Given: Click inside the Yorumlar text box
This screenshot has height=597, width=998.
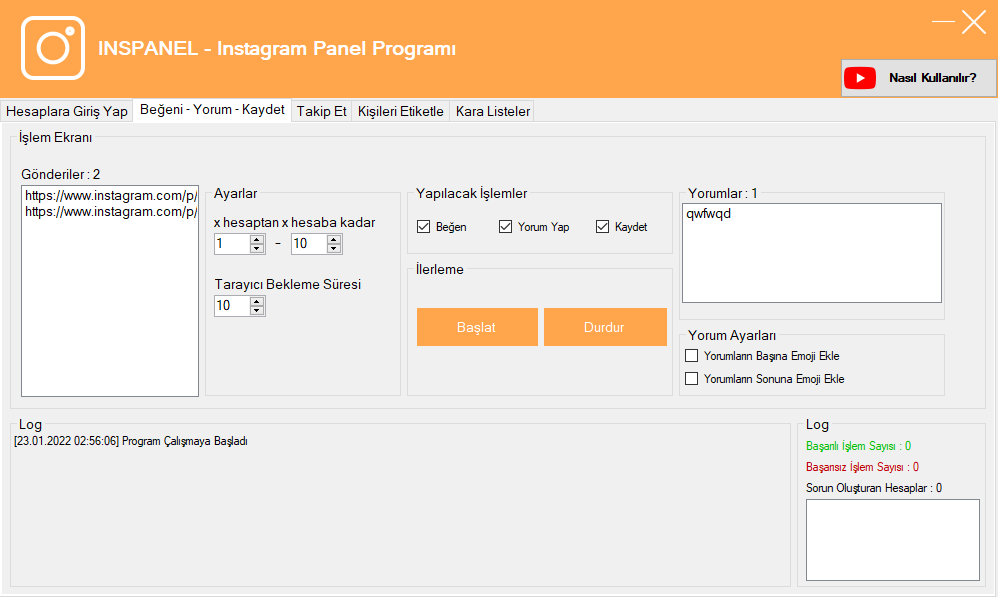Looking at the screenshot, I should coord(812,253).
